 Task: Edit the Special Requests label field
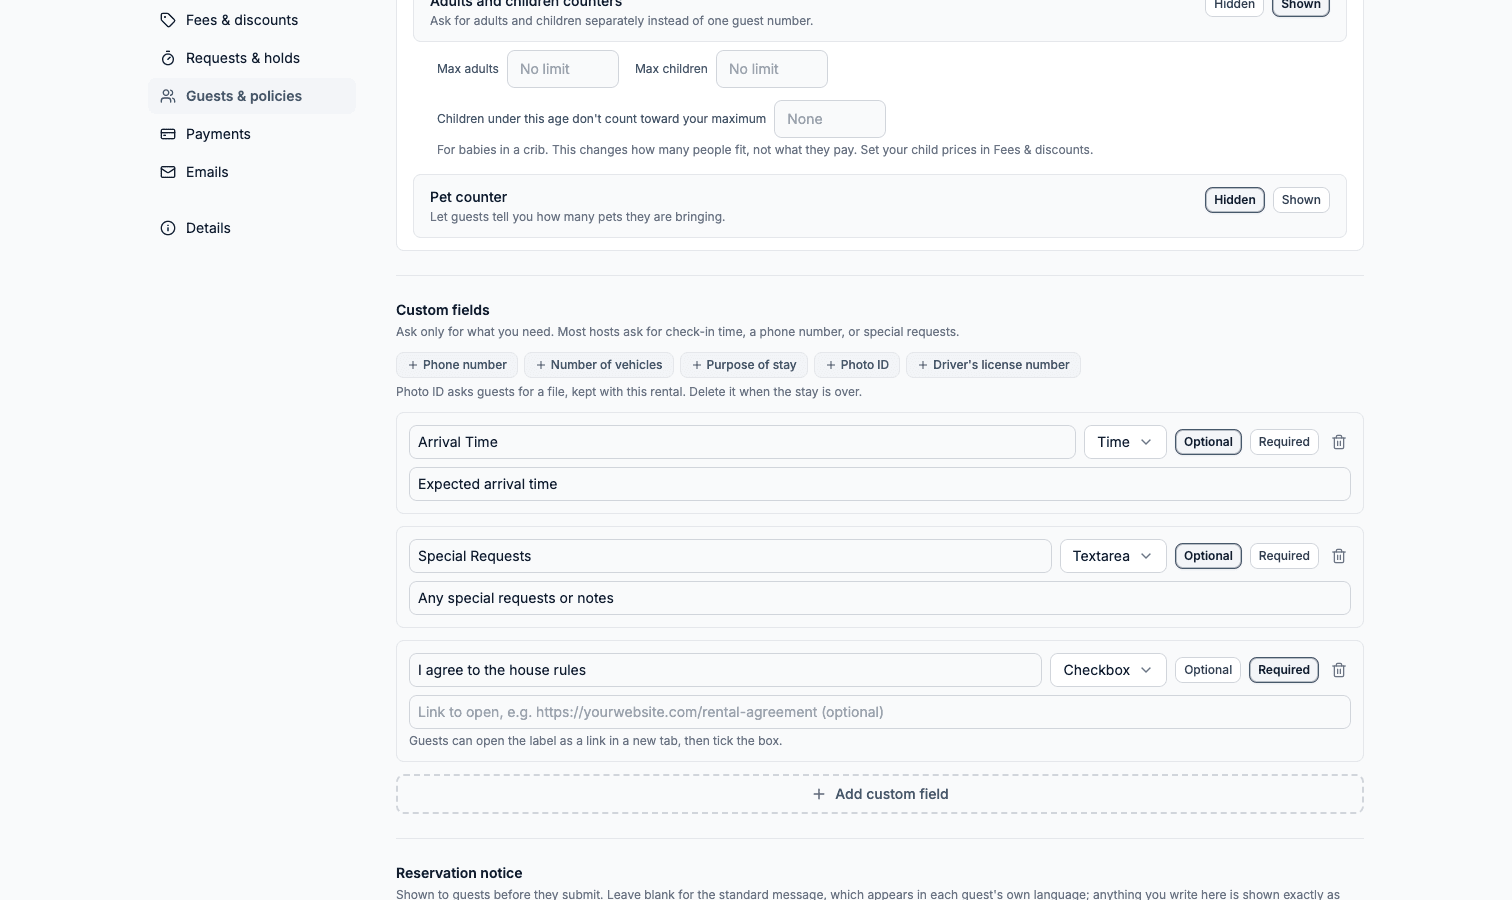(x=730, y=556)
